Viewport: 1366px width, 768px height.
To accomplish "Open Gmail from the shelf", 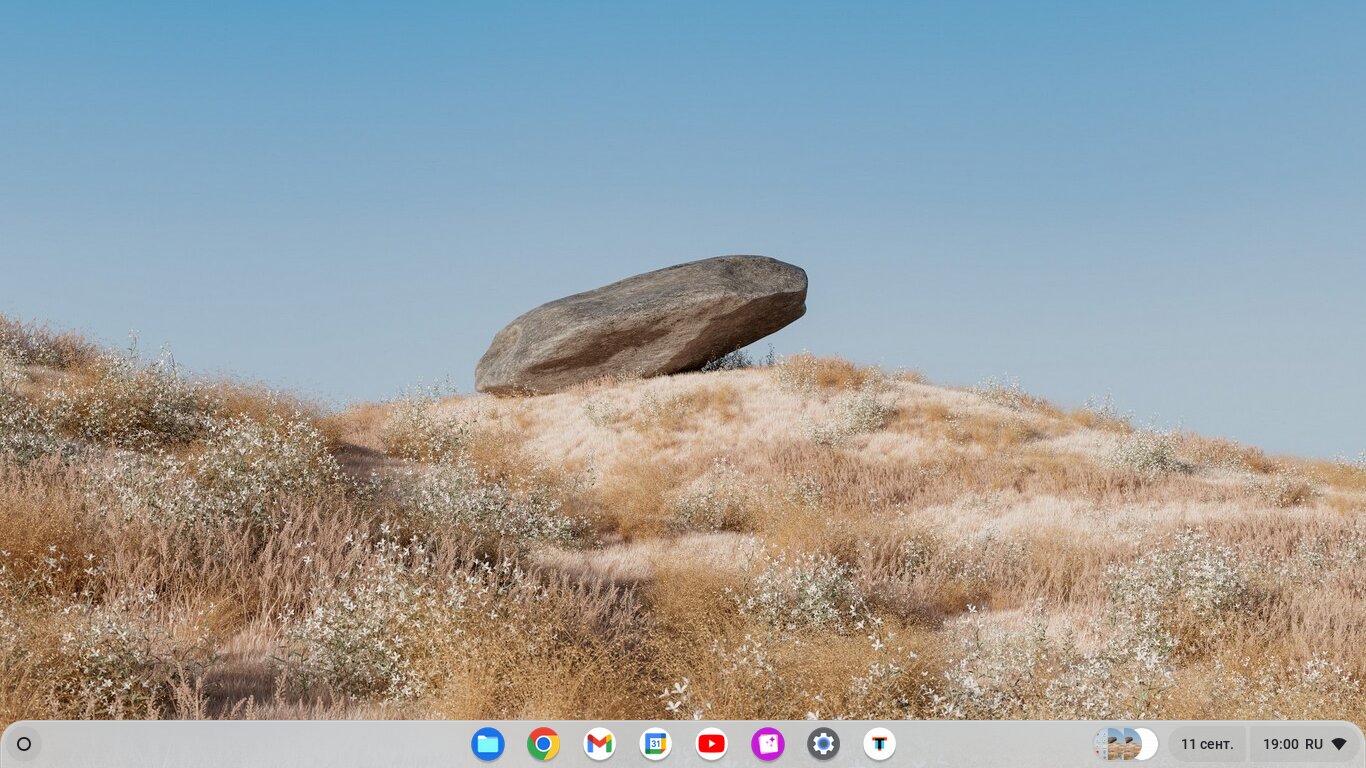I will click(600, 744).
